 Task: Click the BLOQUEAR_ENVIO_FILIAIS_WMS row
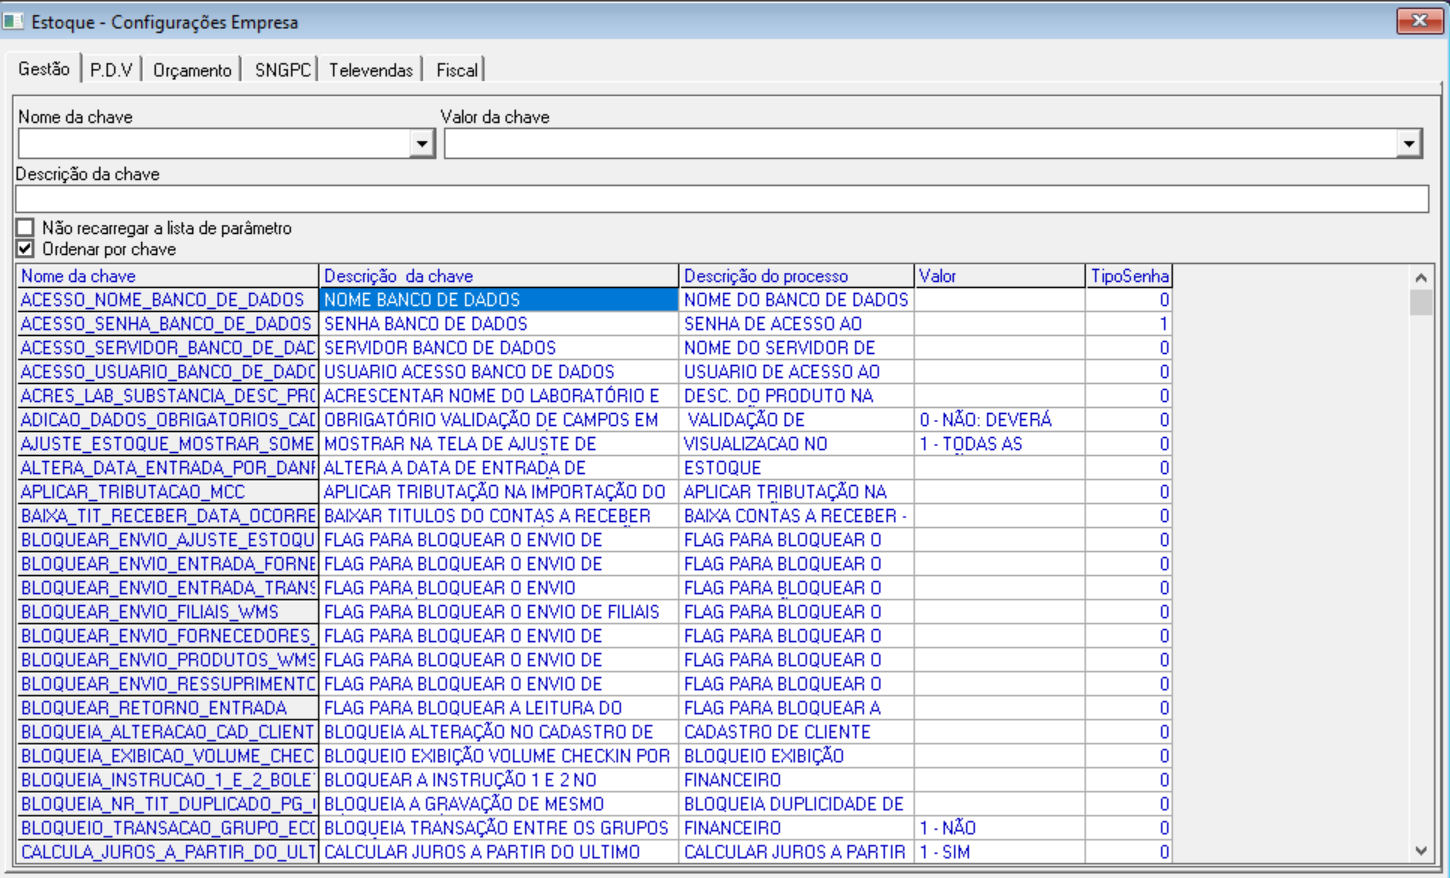point(594,612)
